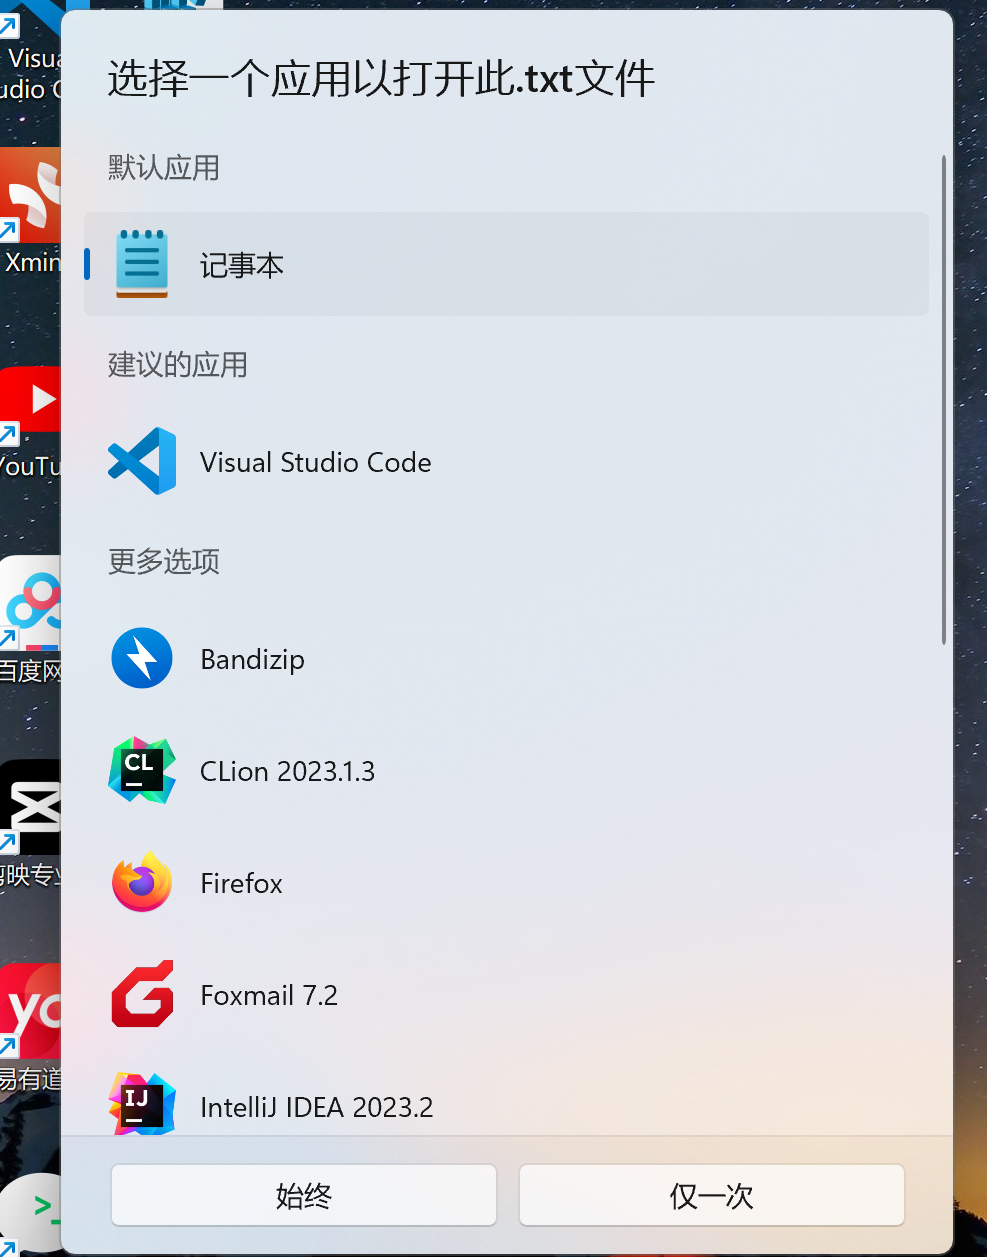
Task: Click the Visual Studio Code icon in the app list
Action: (x=142, y=461)
